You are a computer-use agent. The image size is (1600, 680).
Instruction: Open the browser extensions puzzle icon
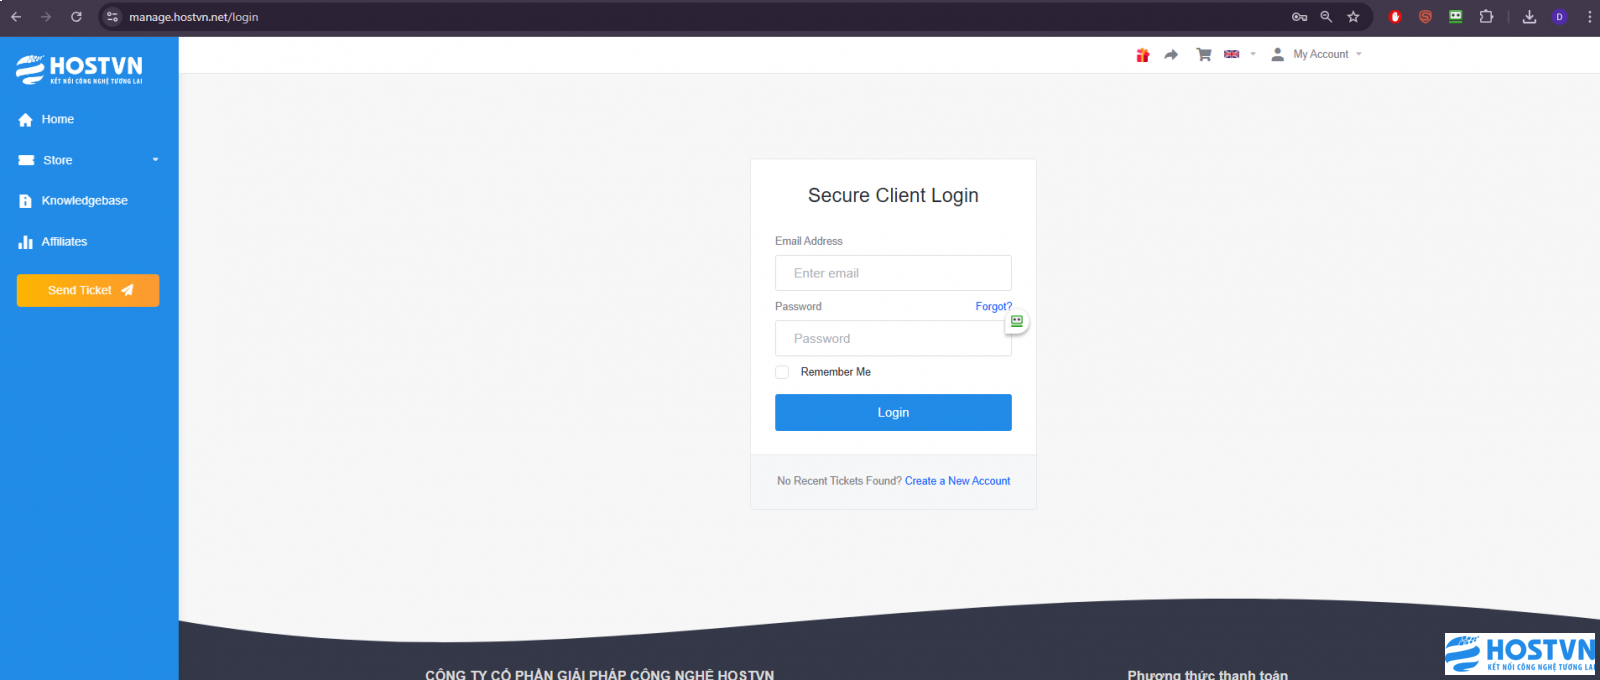click(1486, 17)
